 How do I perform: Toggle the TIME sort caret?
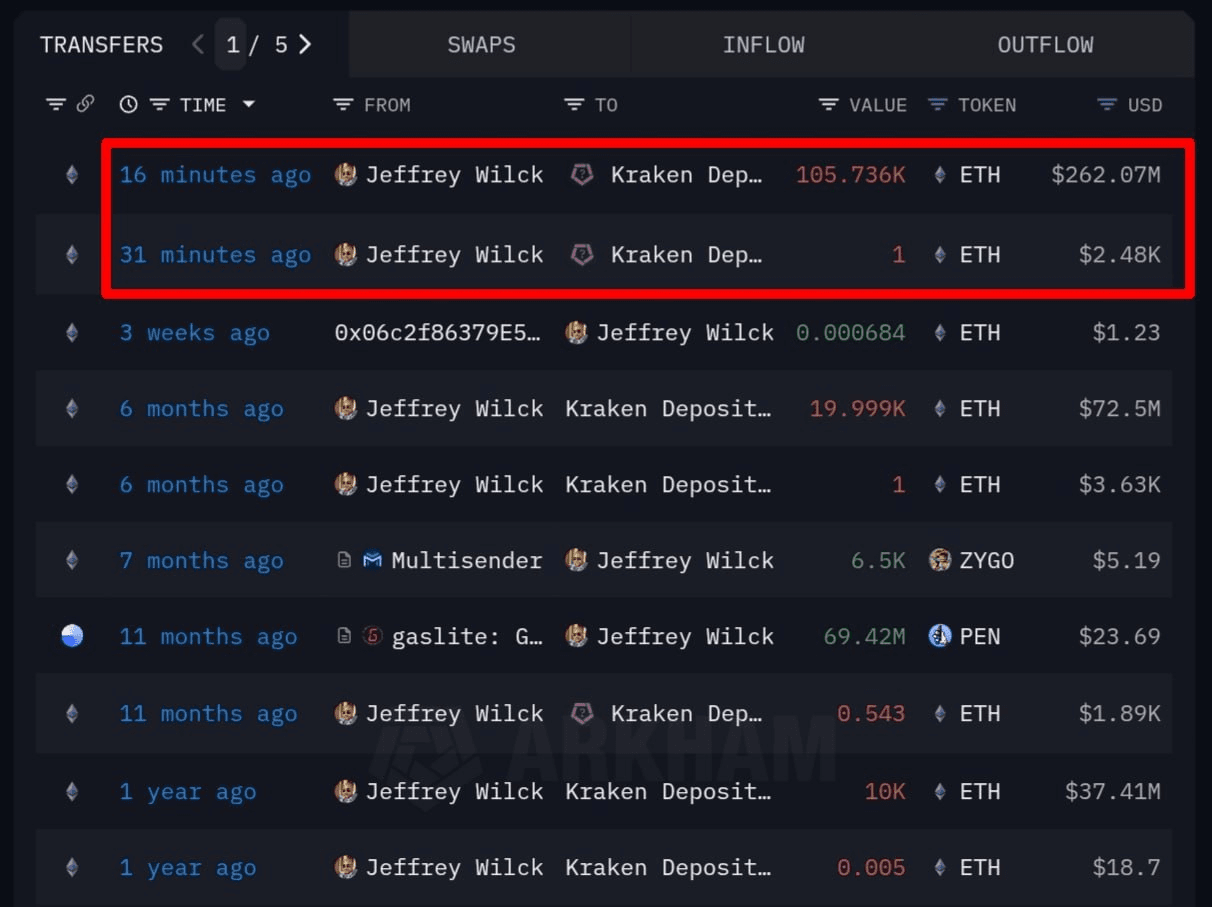[x=248, y=105]
